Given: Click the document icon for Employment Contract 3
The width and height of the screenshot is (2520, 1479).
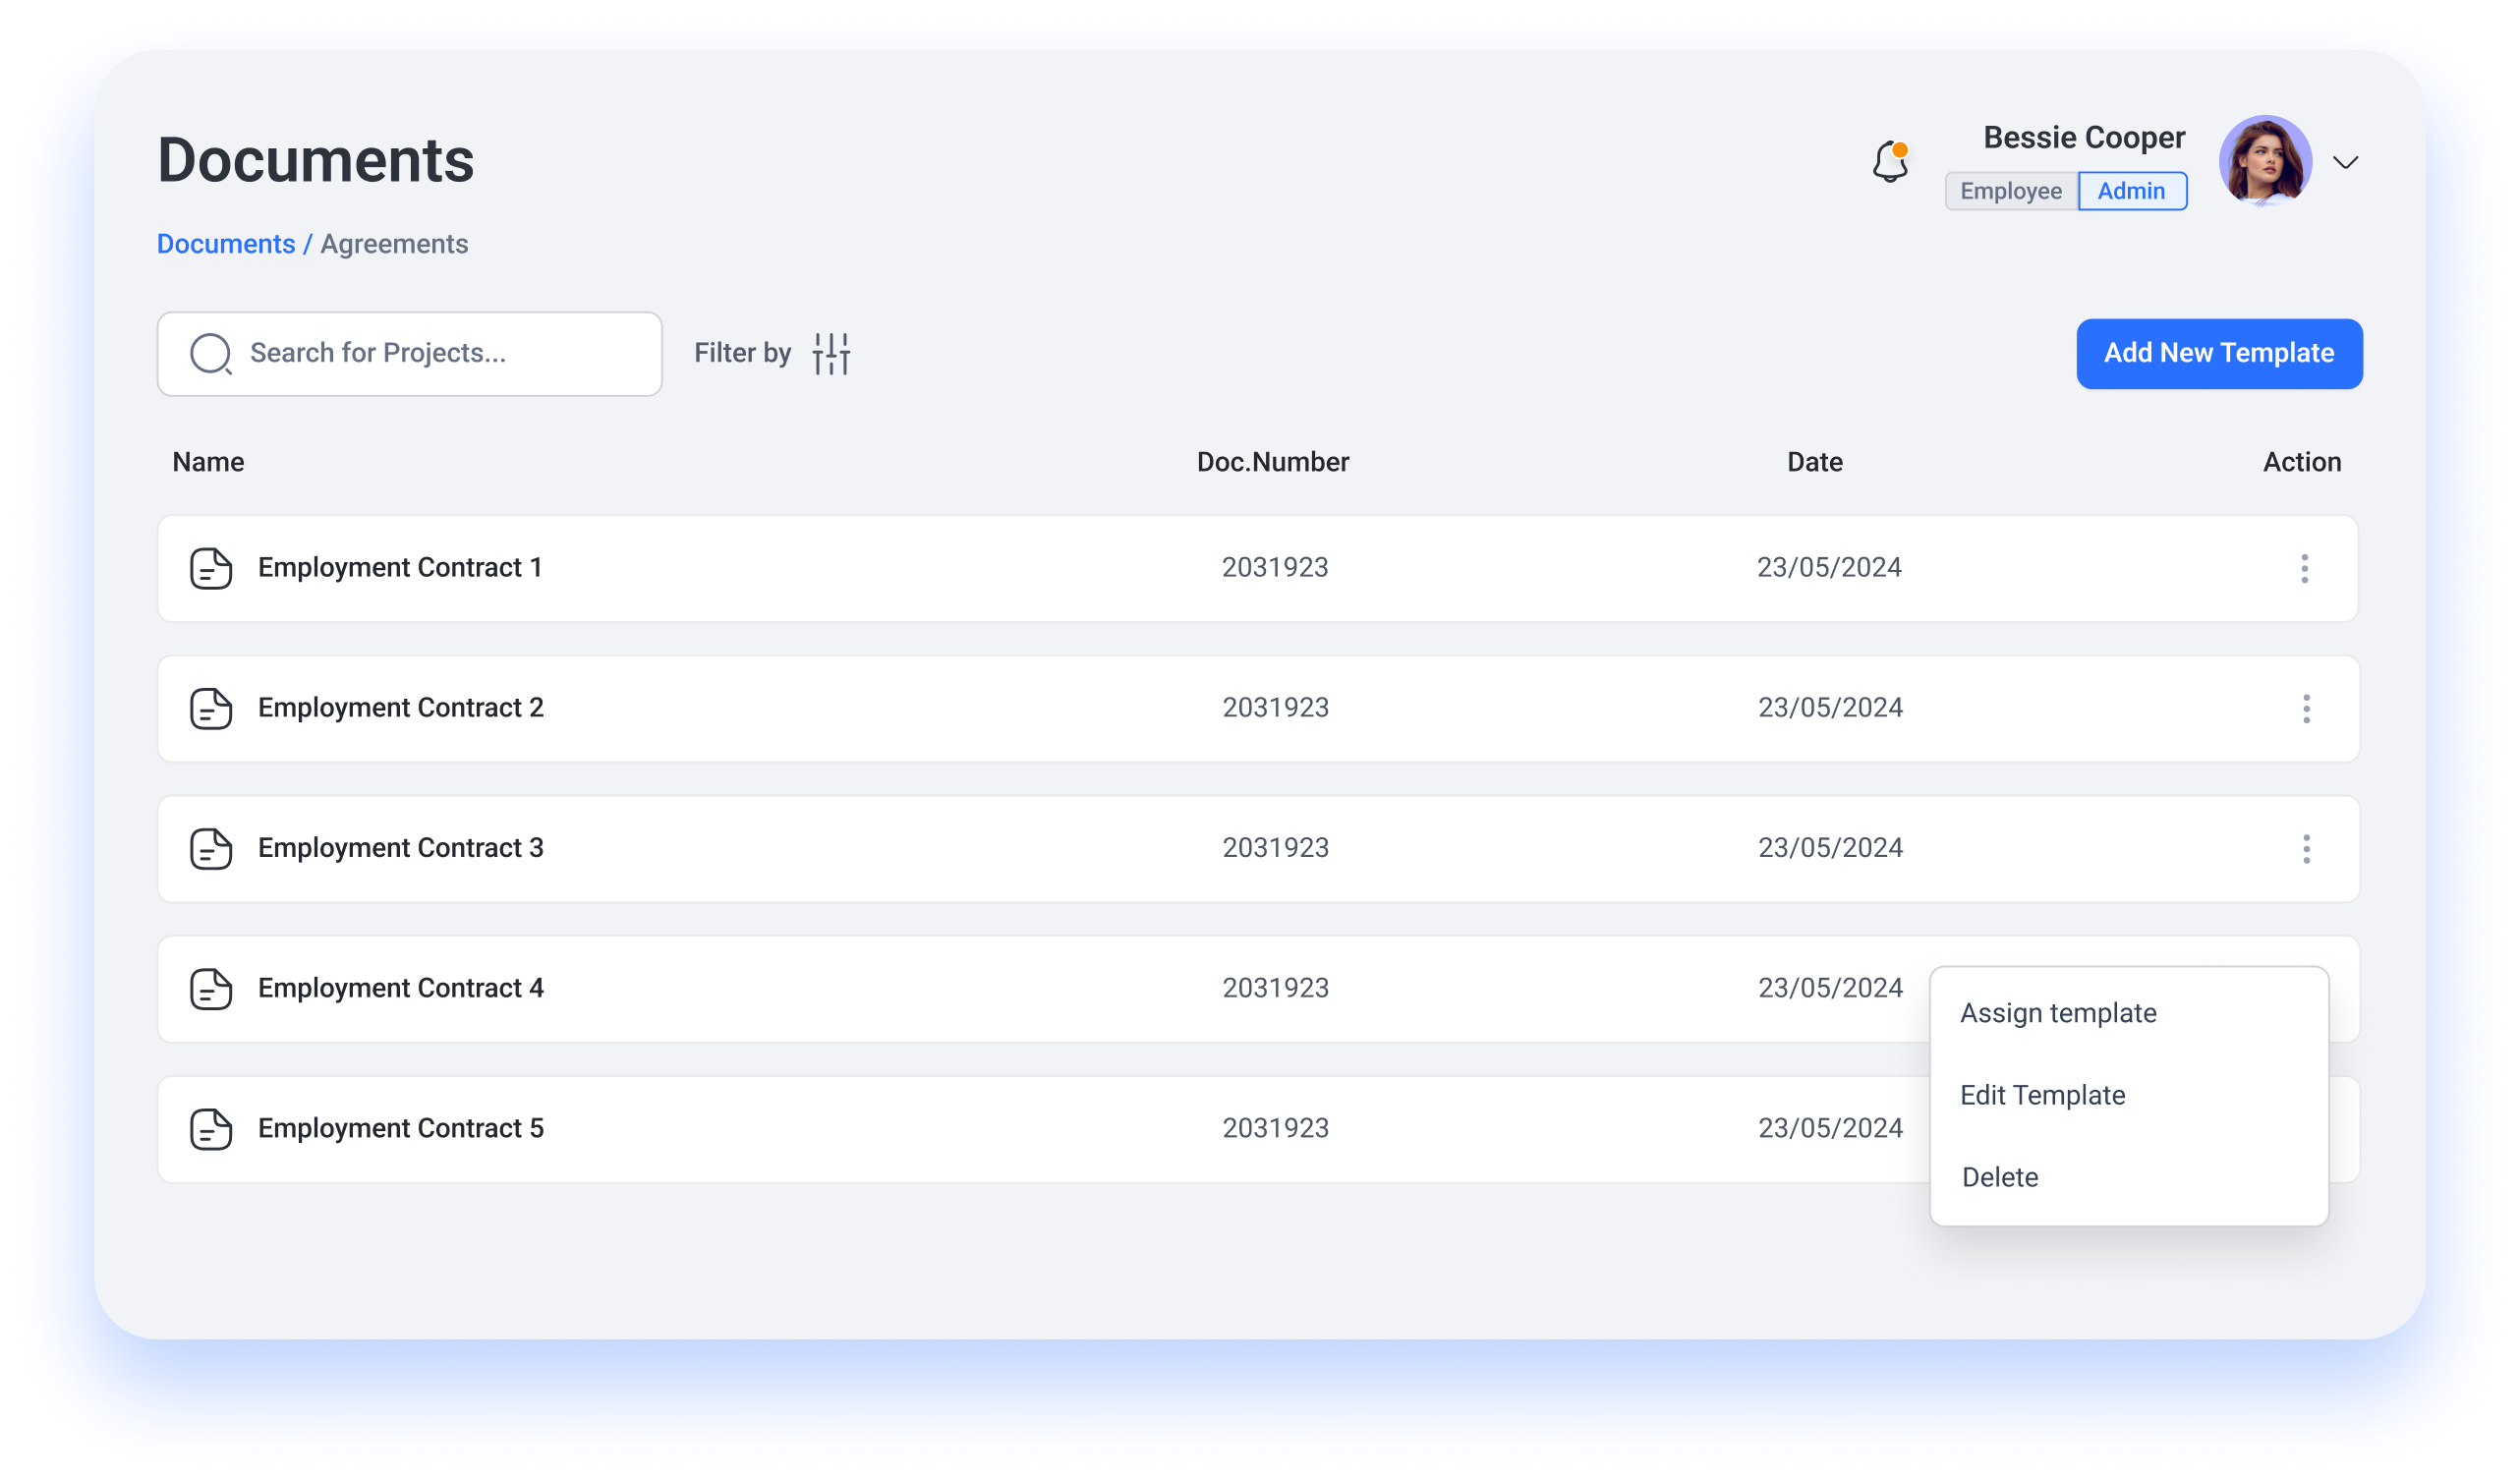Looking at the screenshot, I should pos(211,848).
